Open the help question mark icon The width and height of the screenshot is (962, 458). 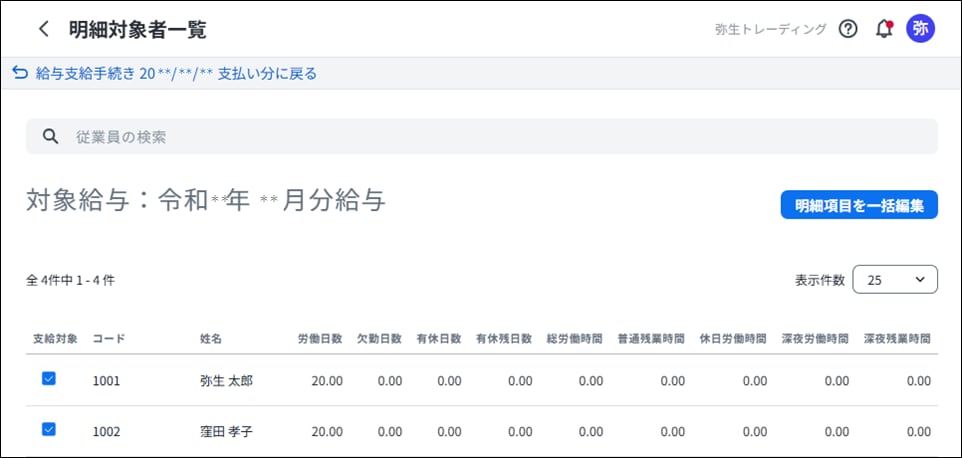[x=848, y=29]
